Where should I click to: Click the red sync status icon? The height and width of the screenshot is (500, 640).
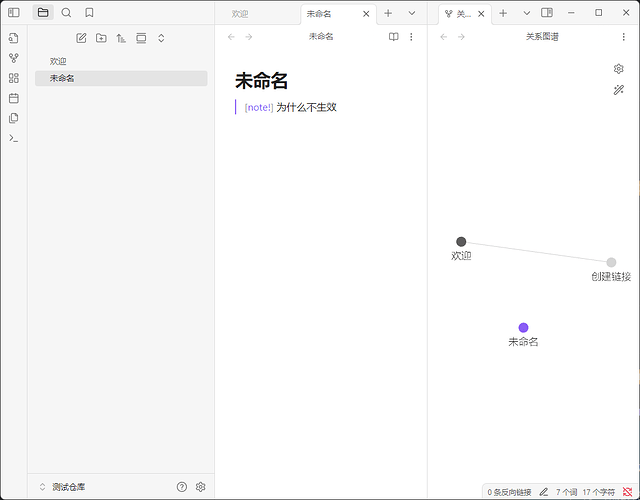[627, 492]
